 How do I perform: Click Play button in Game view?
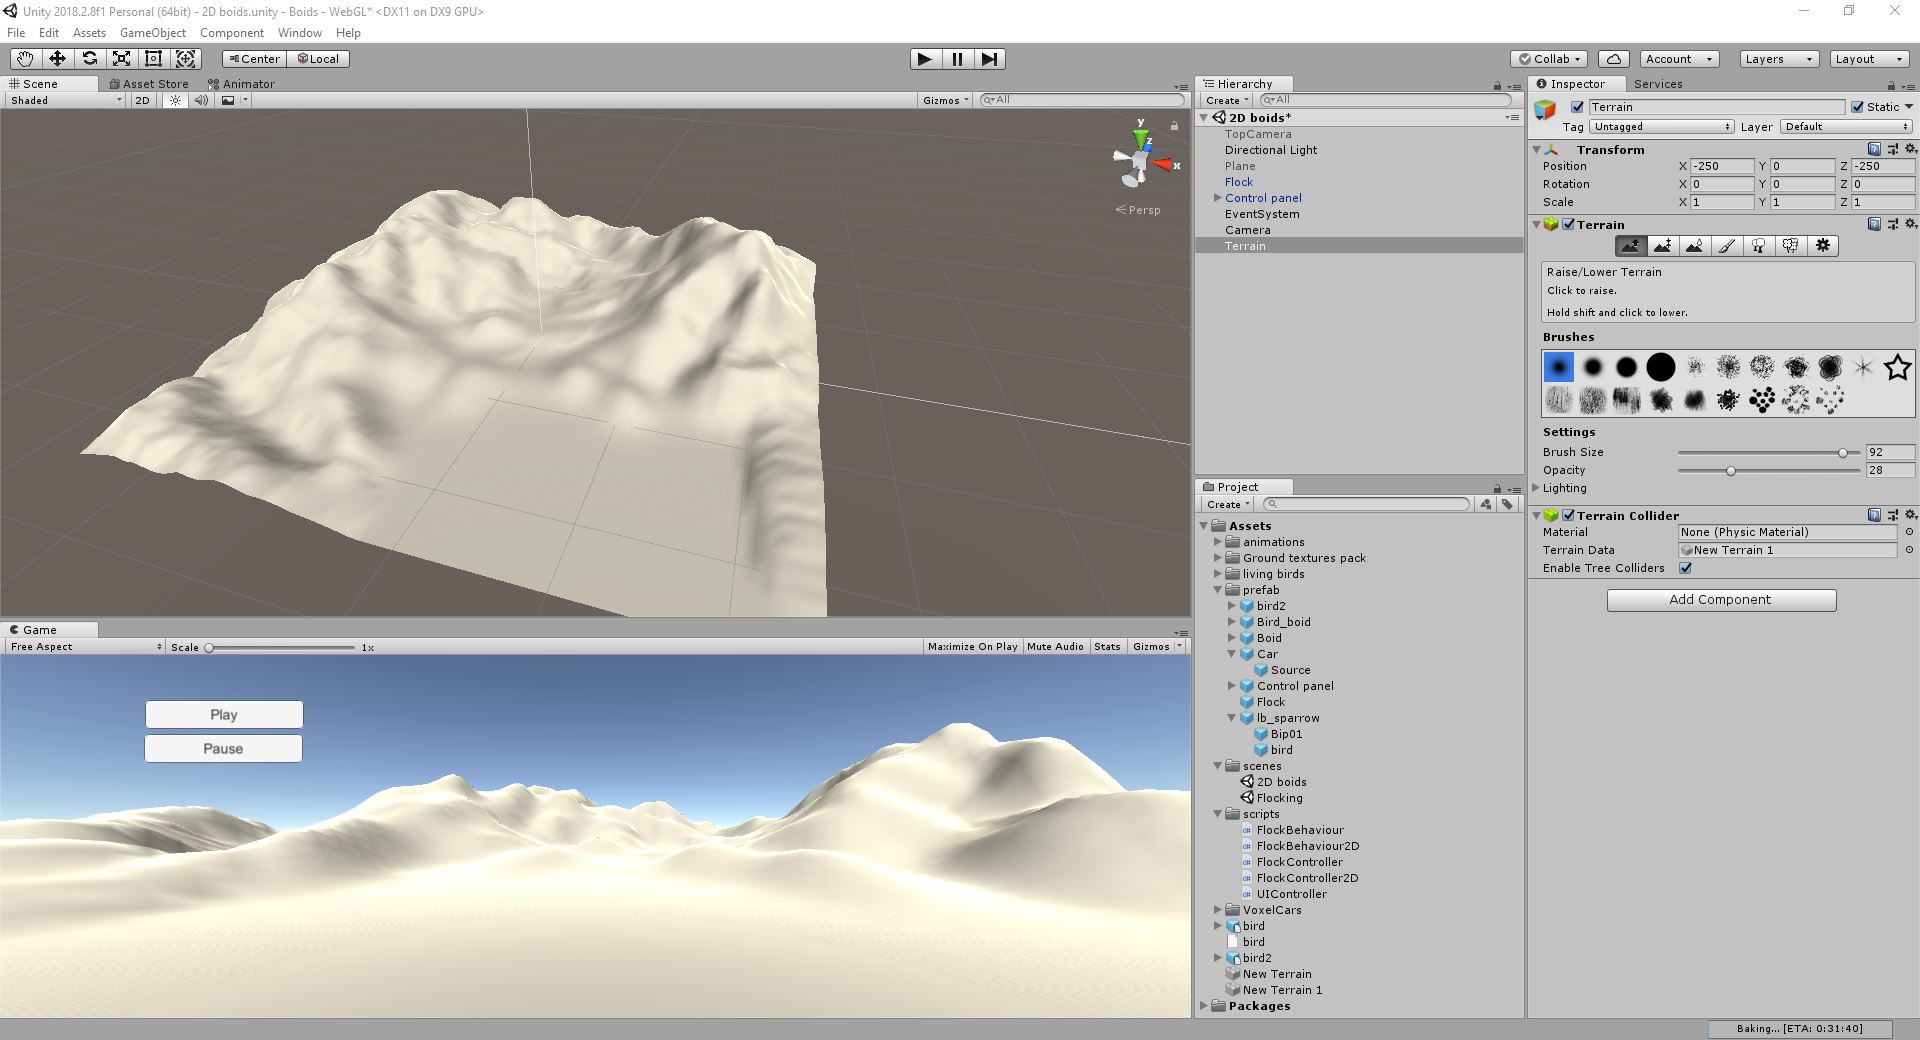(x=224, y=714)
